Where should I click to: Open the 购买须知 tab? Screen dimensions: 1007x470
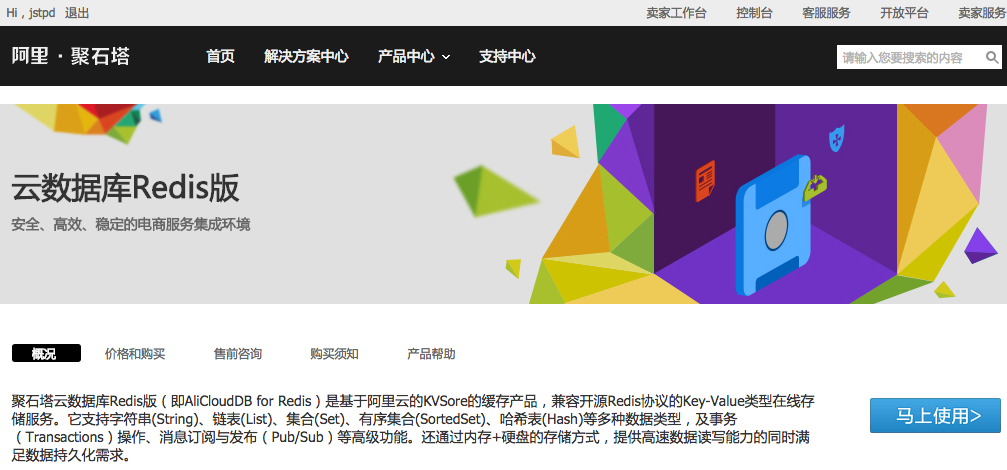[x=335, y=354]
